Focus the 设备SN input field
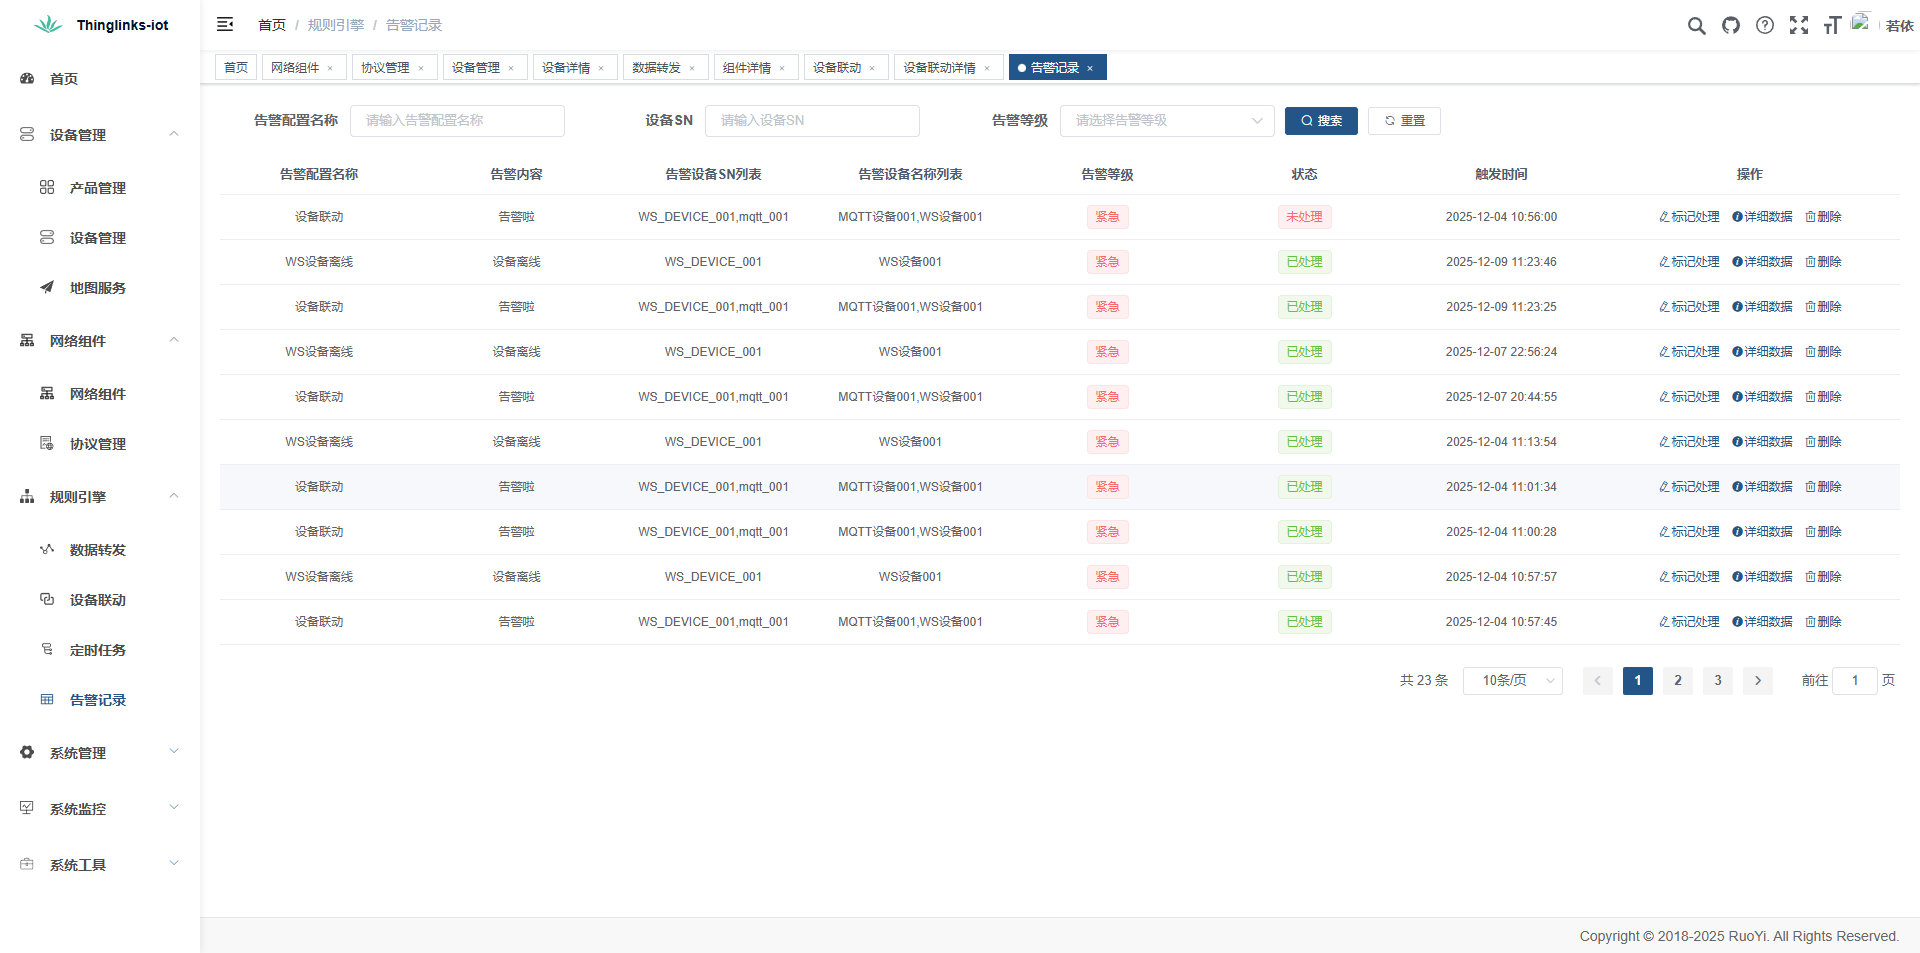Image resolution: width=1920 pixels, height=953 pixels. click(x=812, y=121)
